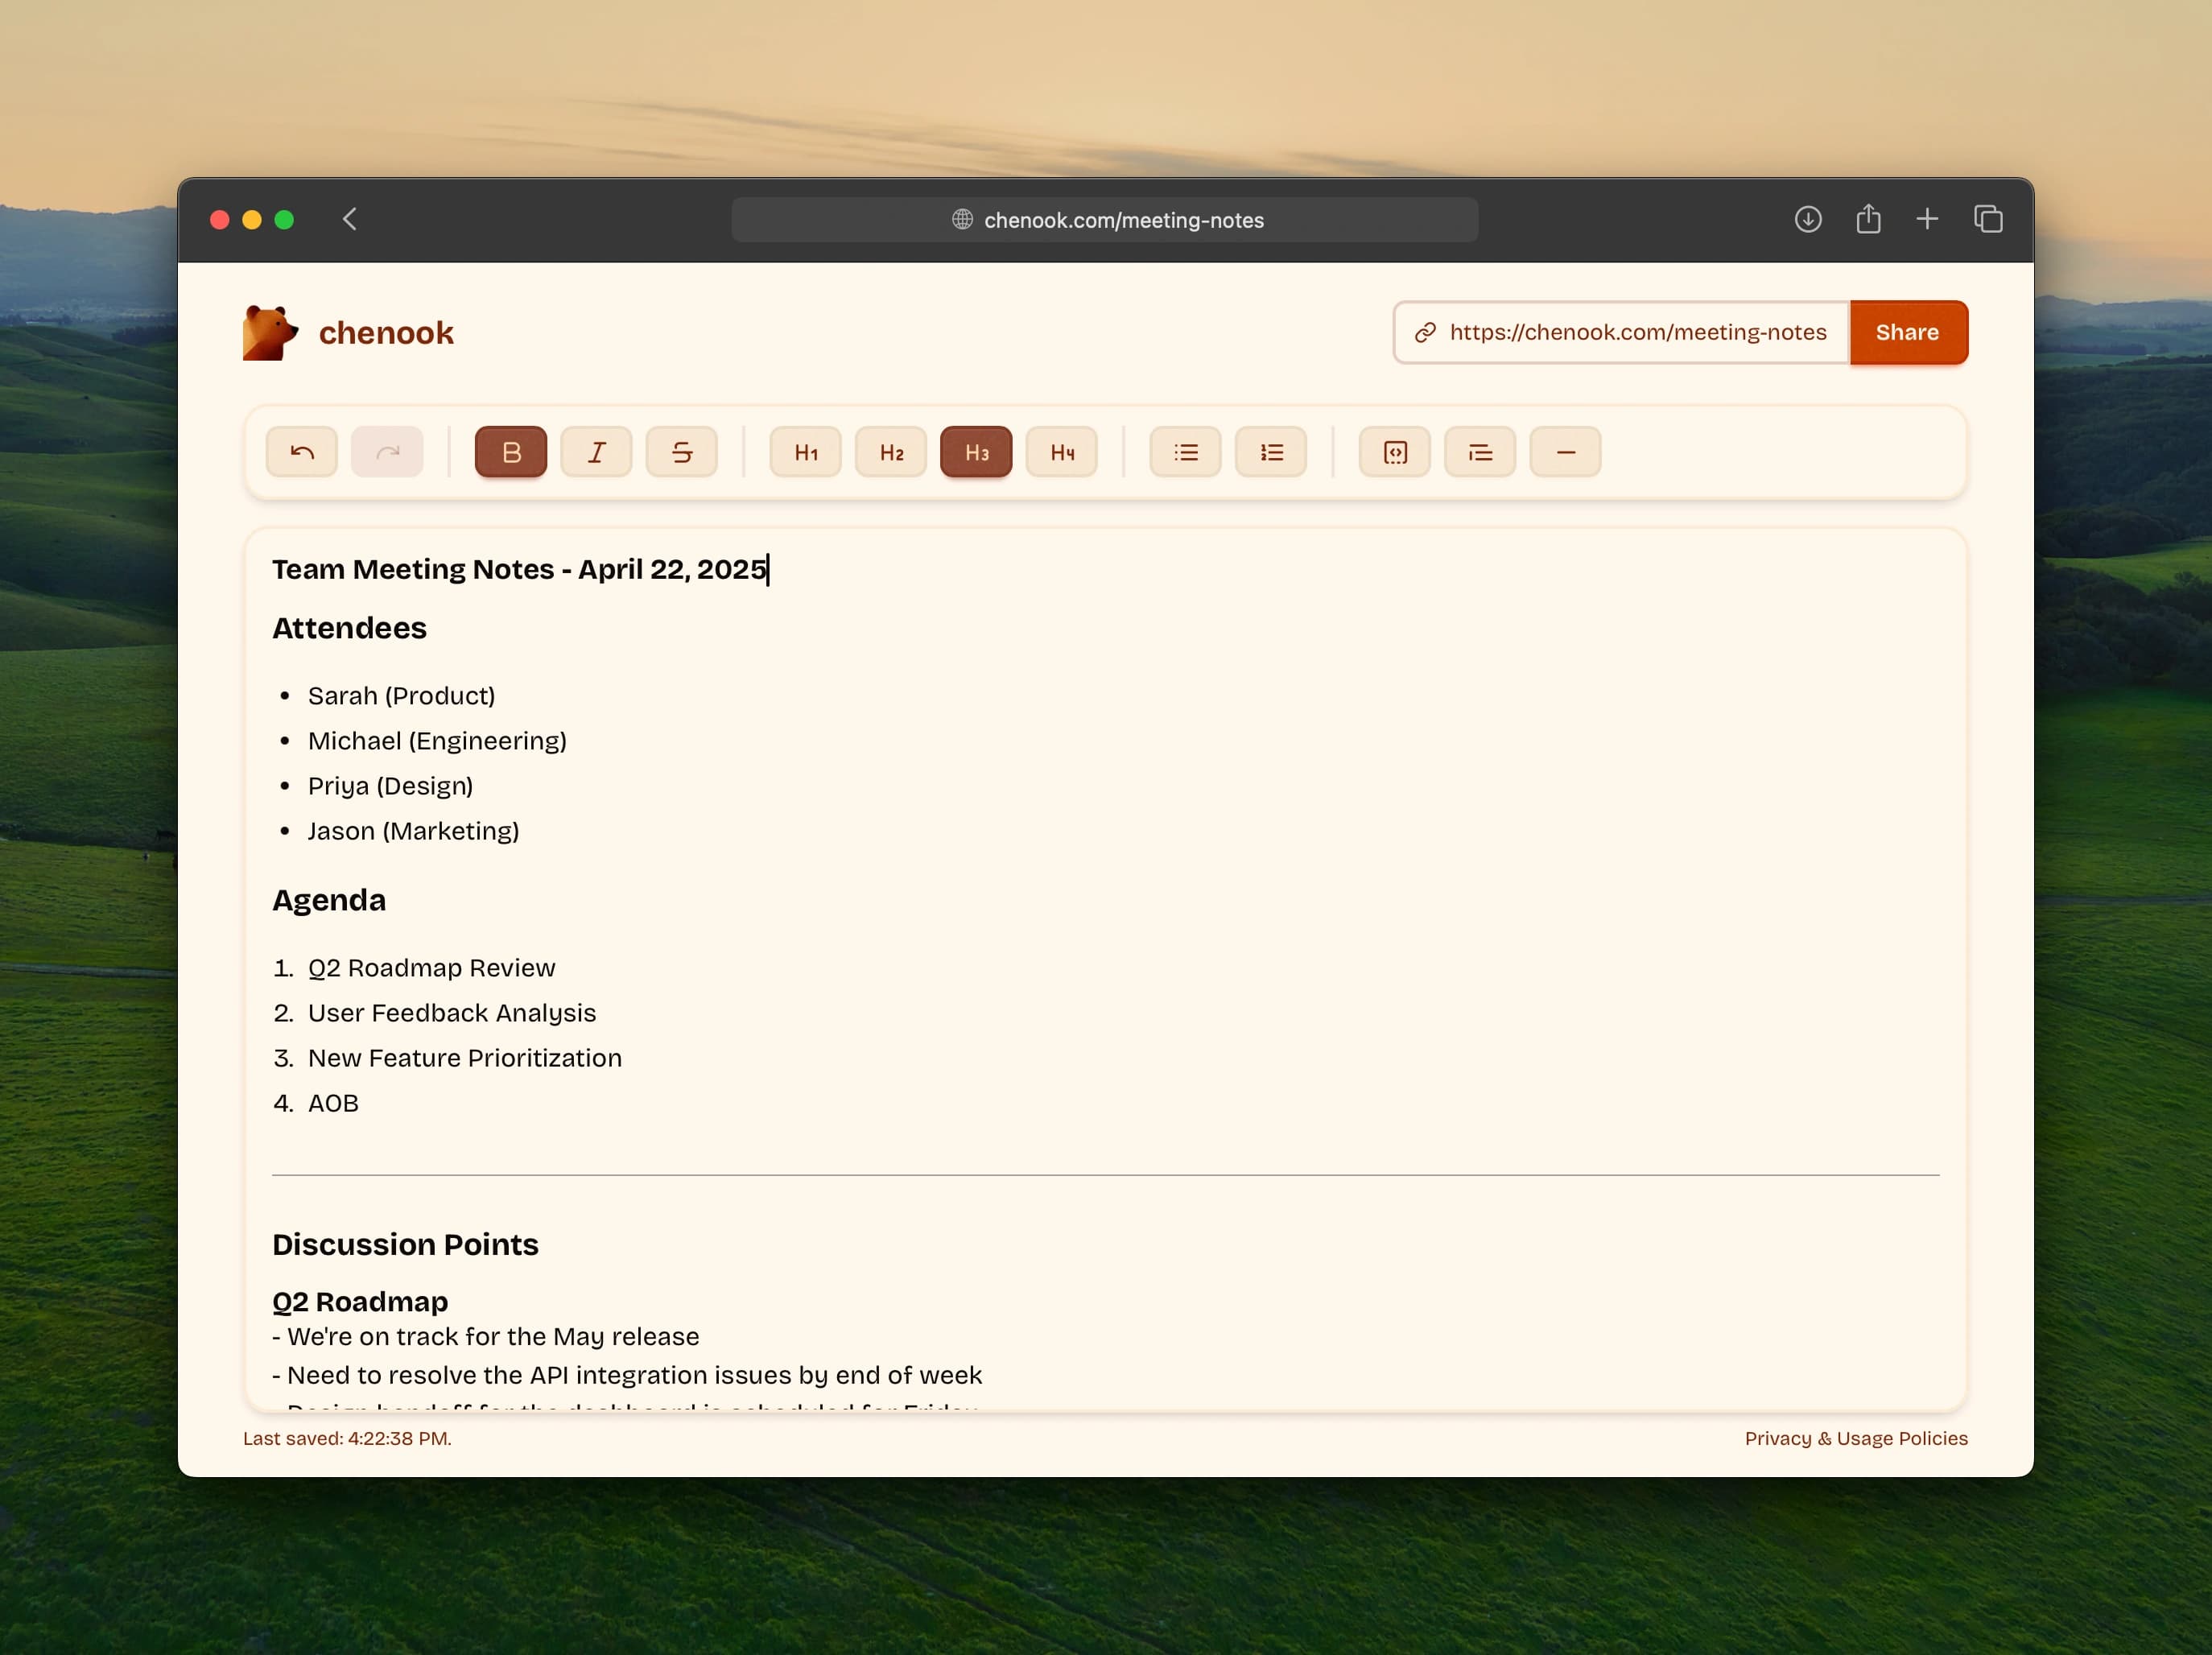
Task: Insert a horizontal rule divider
Action: click(x=1565, y=451)
